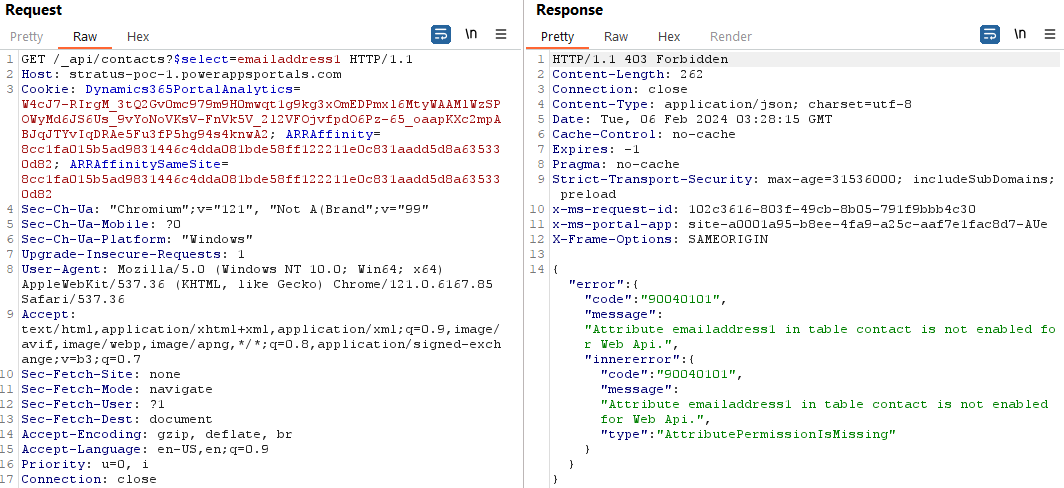Toggle word wrap icon in Request panel
1064x488 pixels.
pos(441,35)
